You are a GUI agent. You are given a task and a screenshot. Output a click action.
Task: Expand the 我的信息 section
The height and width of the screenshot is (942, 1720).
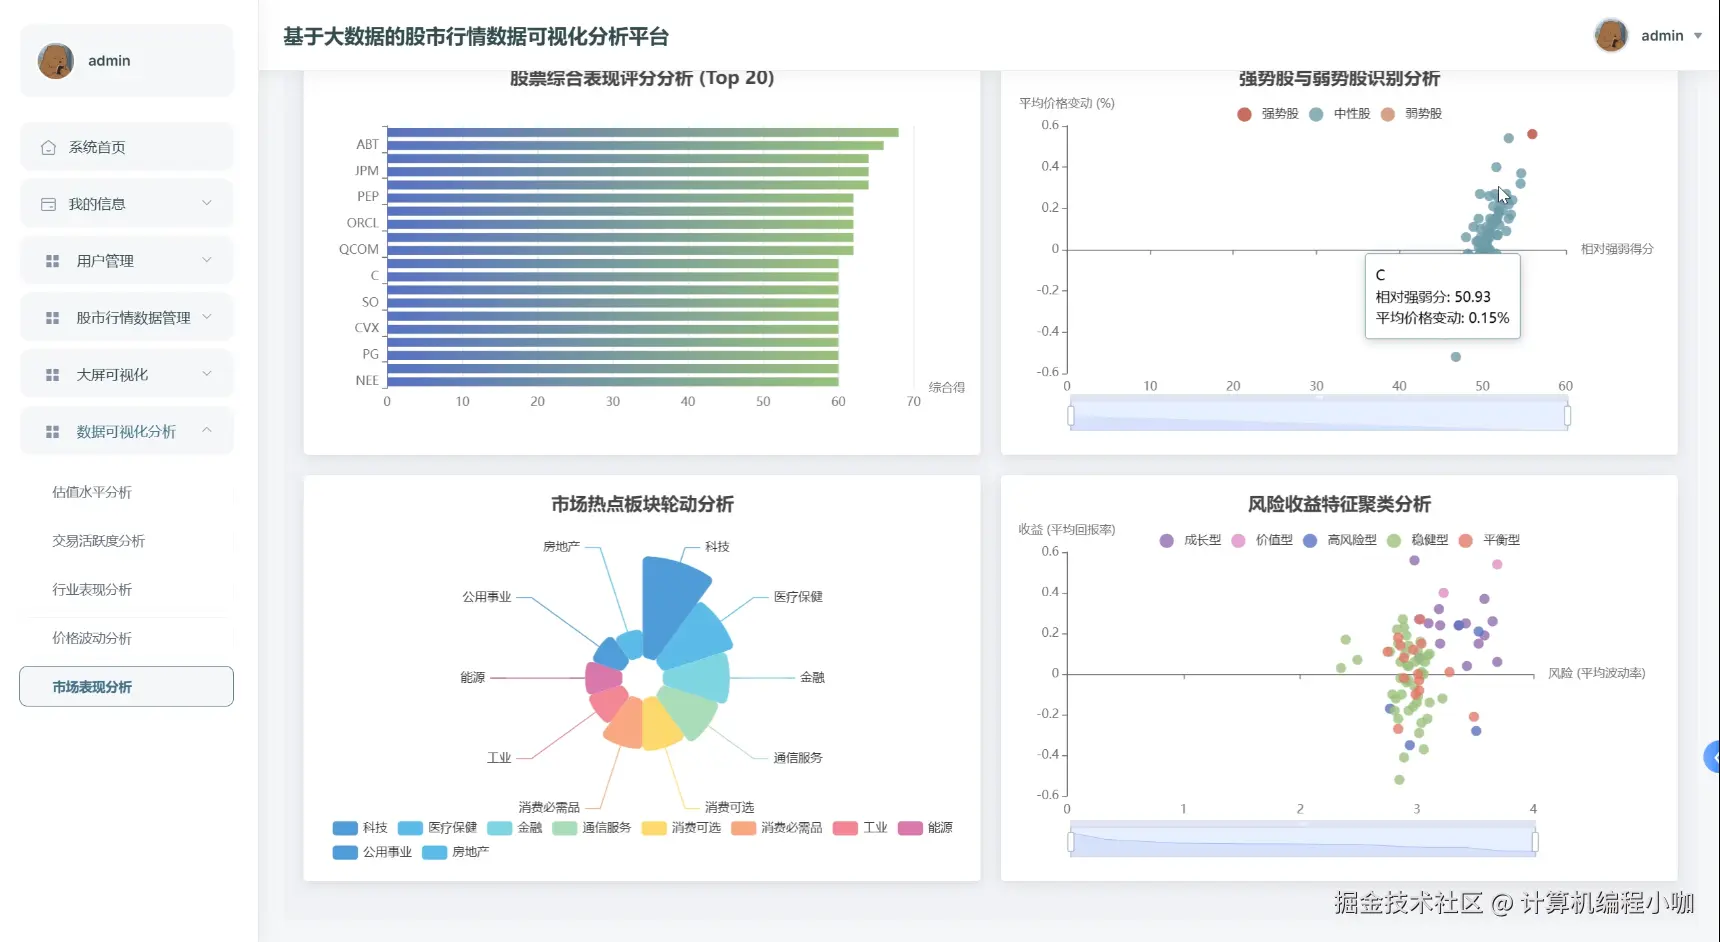pos(126,203)
